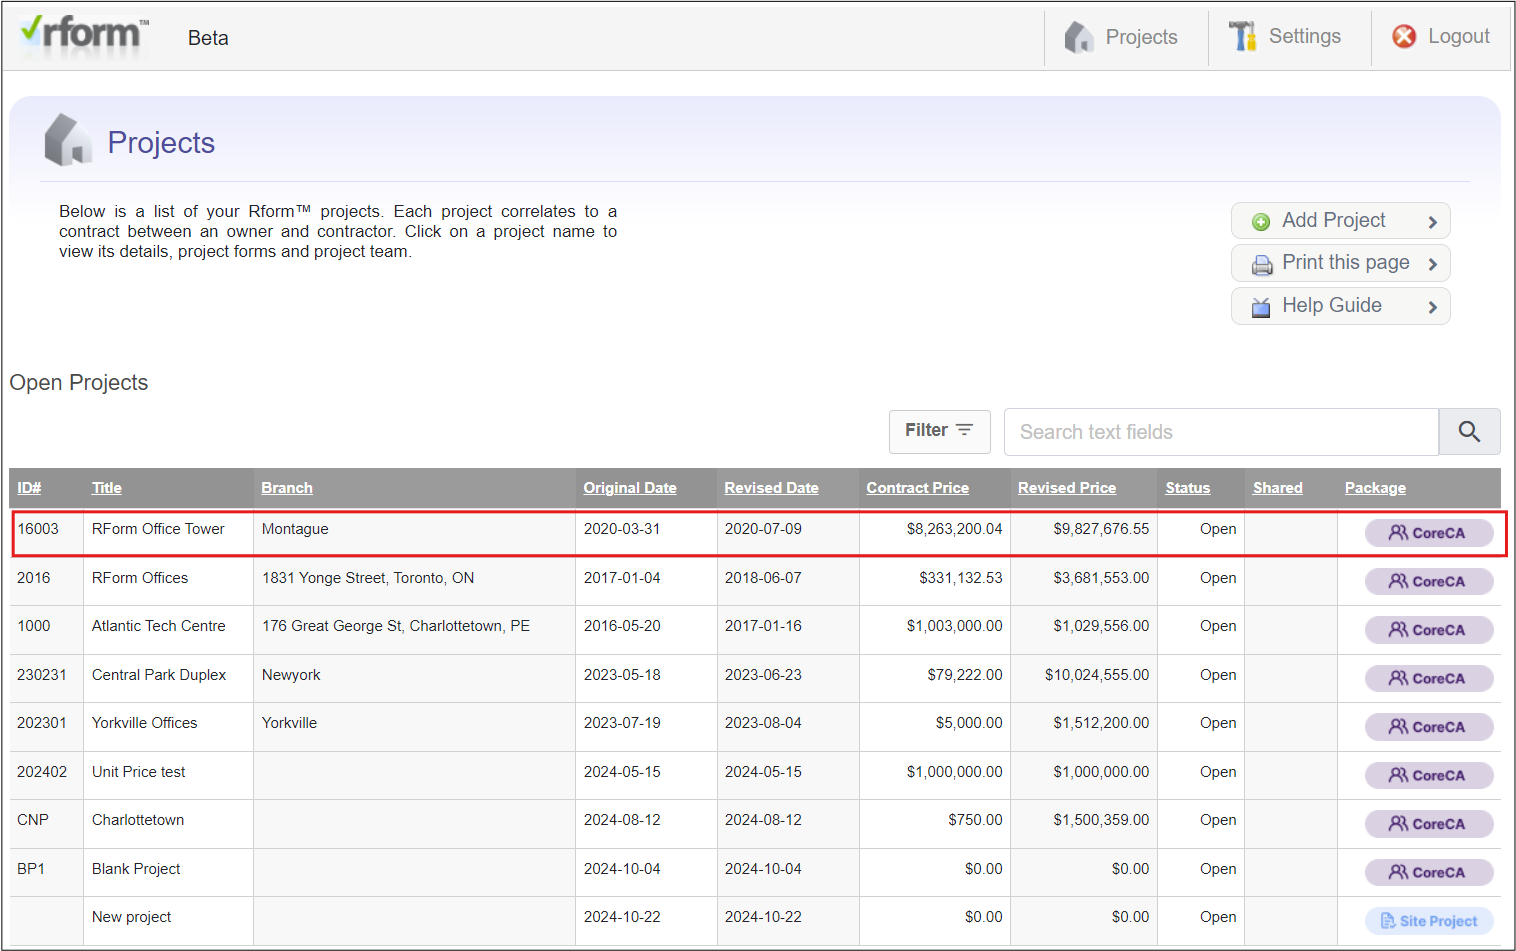Image resolution: width=1516 pixels, height=951 pixels.
Task: Open Projects from top navigation
Action: pyautogui.click(x=1122, y=37)
